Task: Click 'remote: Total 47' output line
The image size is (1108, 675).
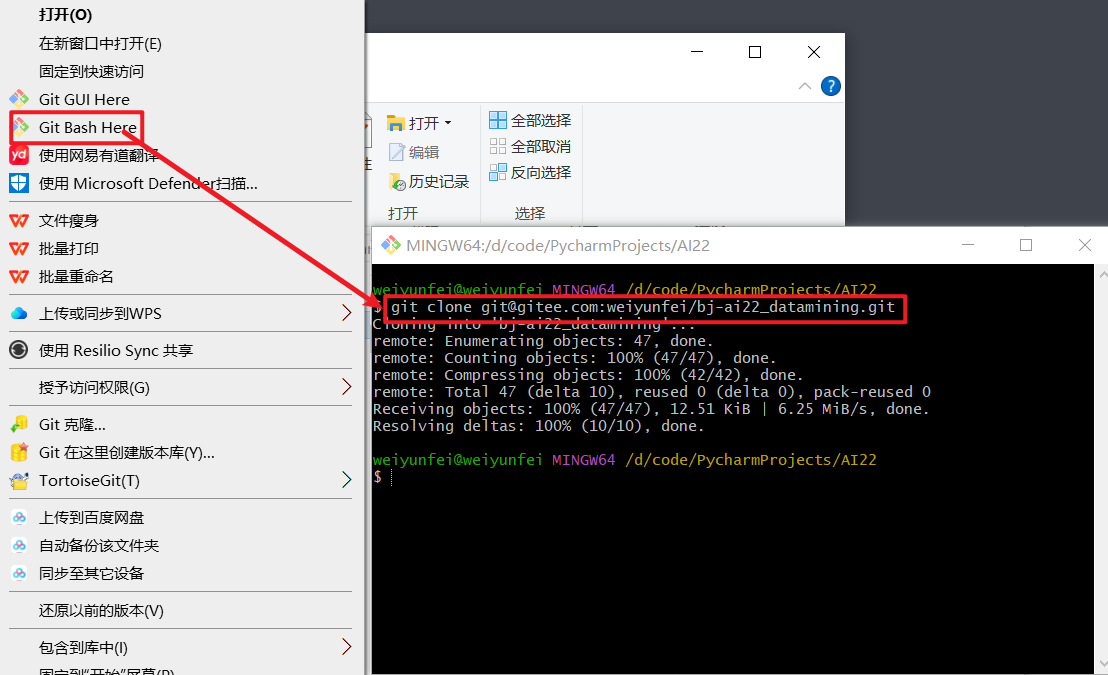Action: click(x=652, y=392)
